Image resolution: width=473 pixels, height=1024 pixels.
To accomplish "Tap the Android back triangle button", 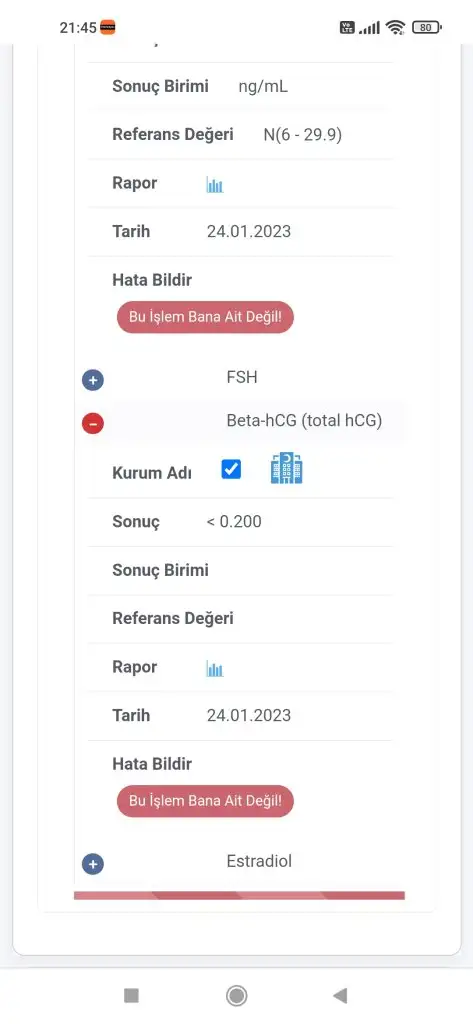I will (x=340, y=995).
